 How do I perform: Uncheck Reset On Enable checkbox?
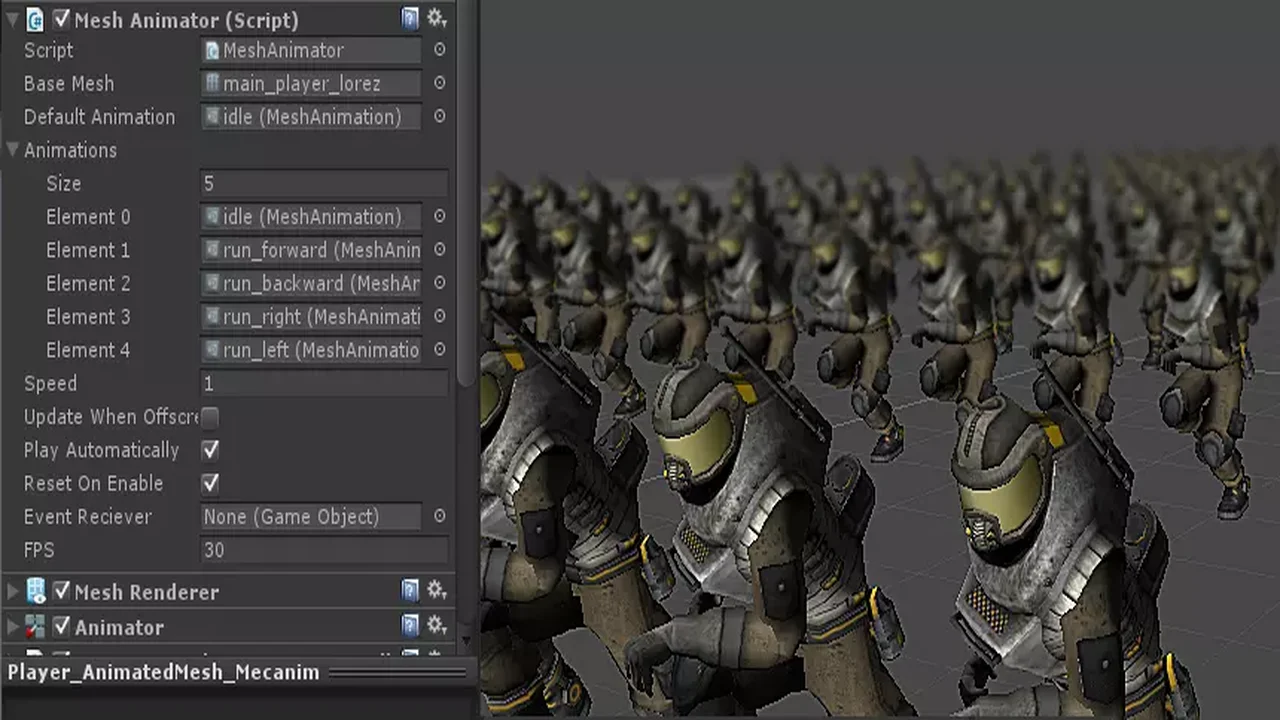pyautogui.click(x=210, y=483)
